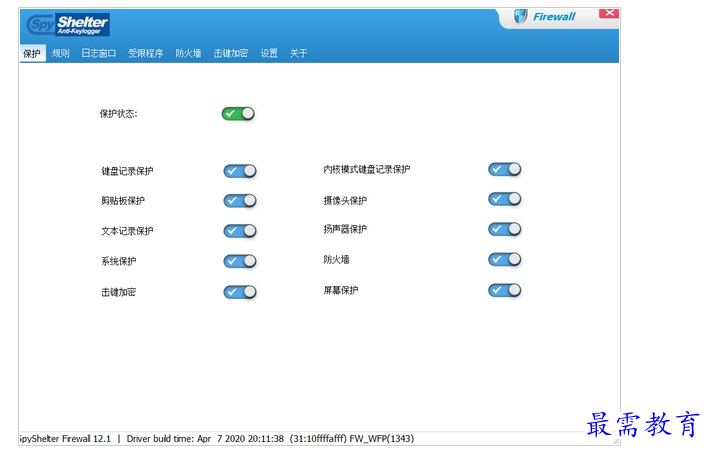The height and width of the screenshot is (456, 708).
Task: Toggle 屏幕保护 switch
Action: pyautogui.click(x=504, y=290)
